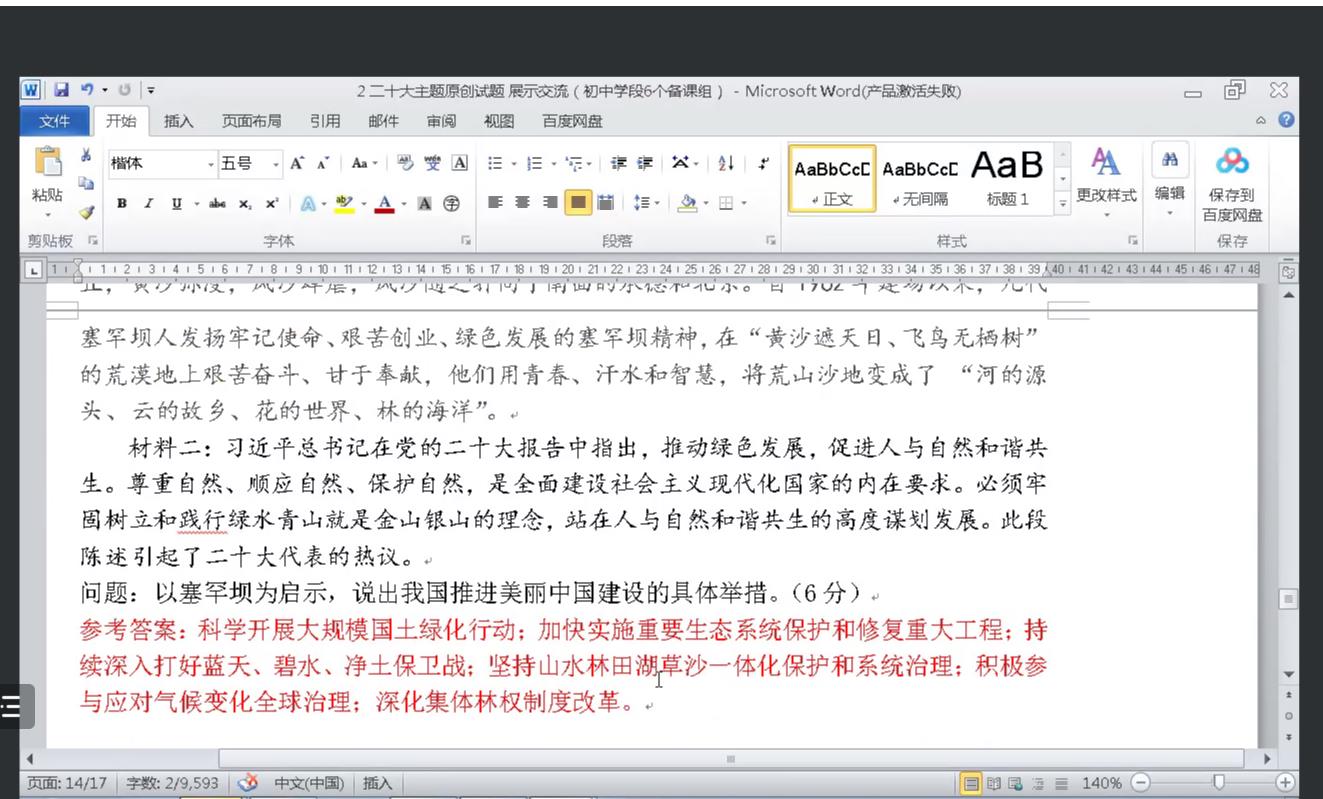Click the zoom slider in status bar
The height and width of the screenshot is (799, 1323).
coord(1218,783)
